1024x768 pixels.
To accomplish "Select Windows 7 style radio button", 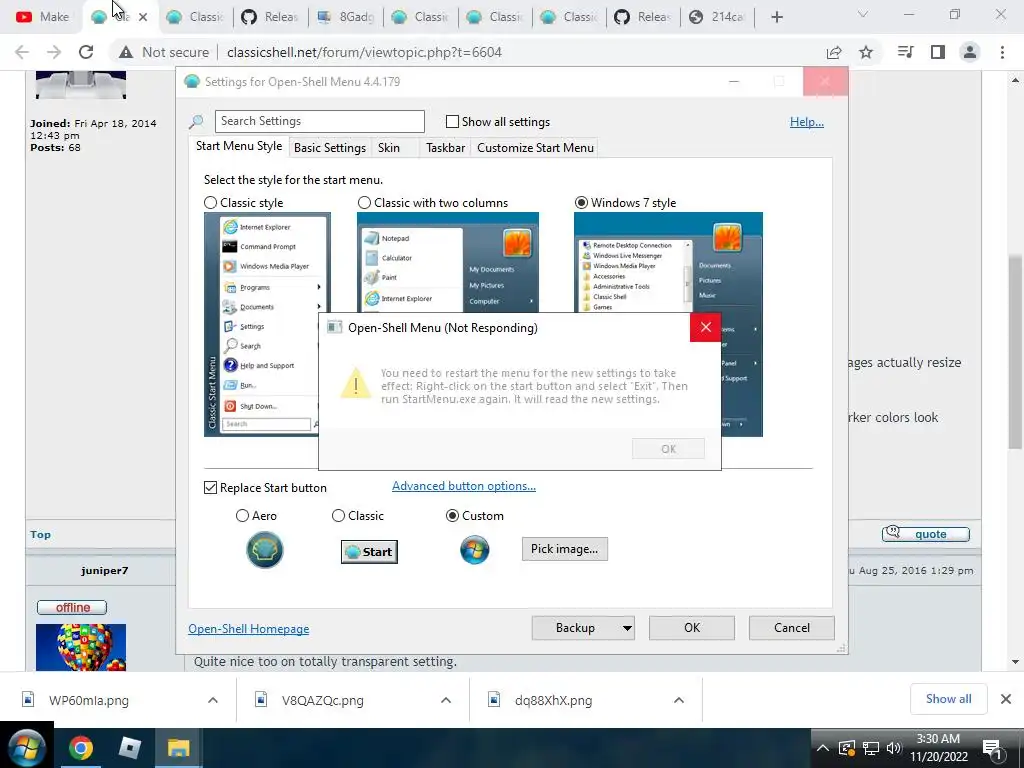I will pos(581,203).
